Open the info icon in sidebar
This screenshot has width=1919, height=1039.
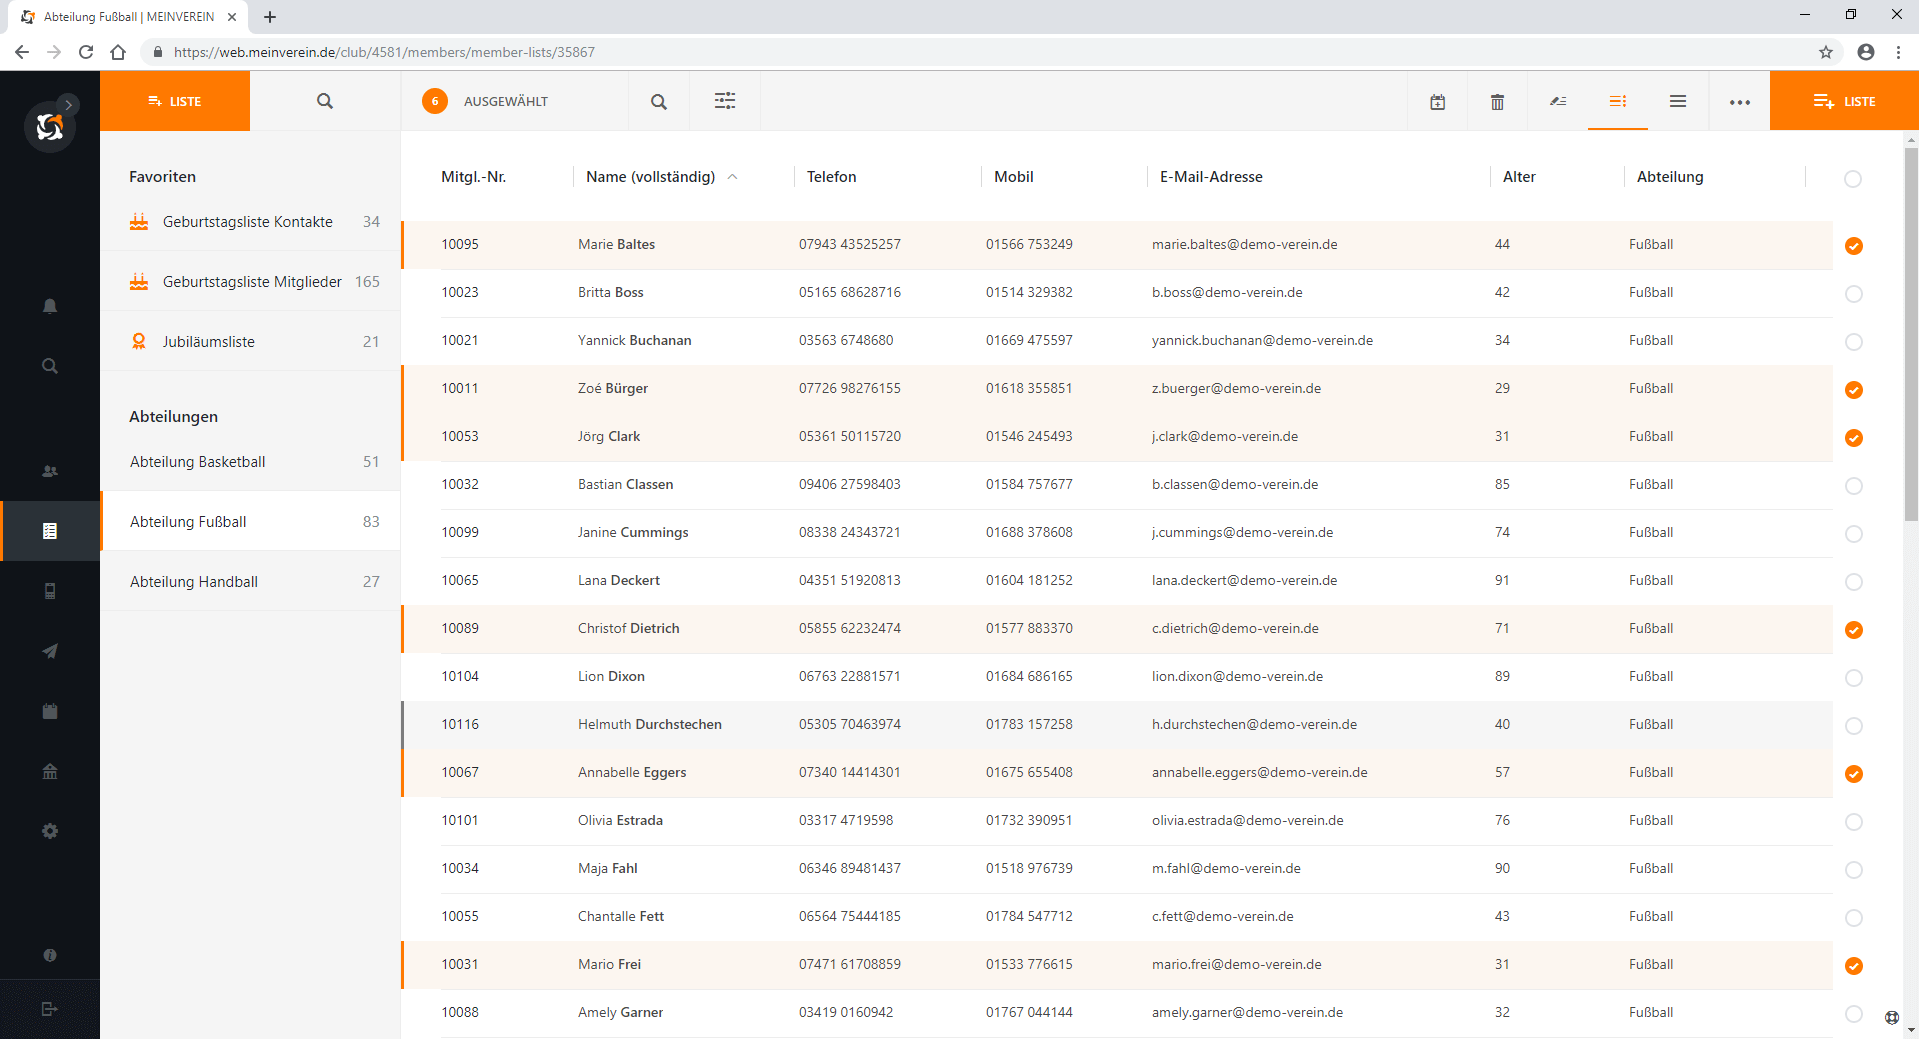point(50,955)
